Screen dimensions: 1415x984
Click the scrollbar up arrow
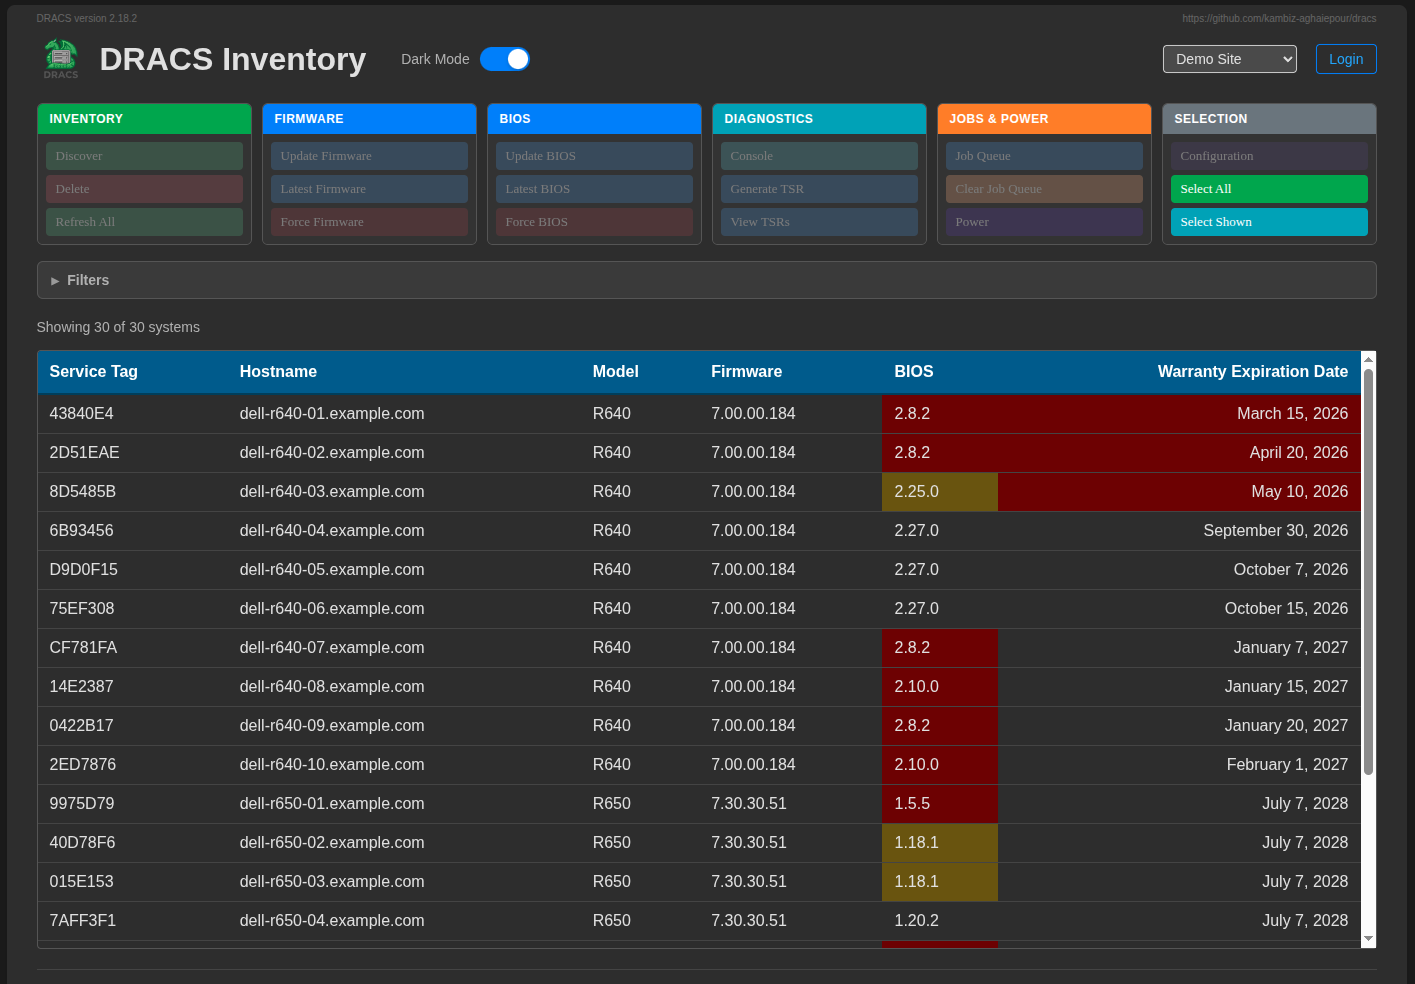pyautogui.click(x=1369, y=358)
